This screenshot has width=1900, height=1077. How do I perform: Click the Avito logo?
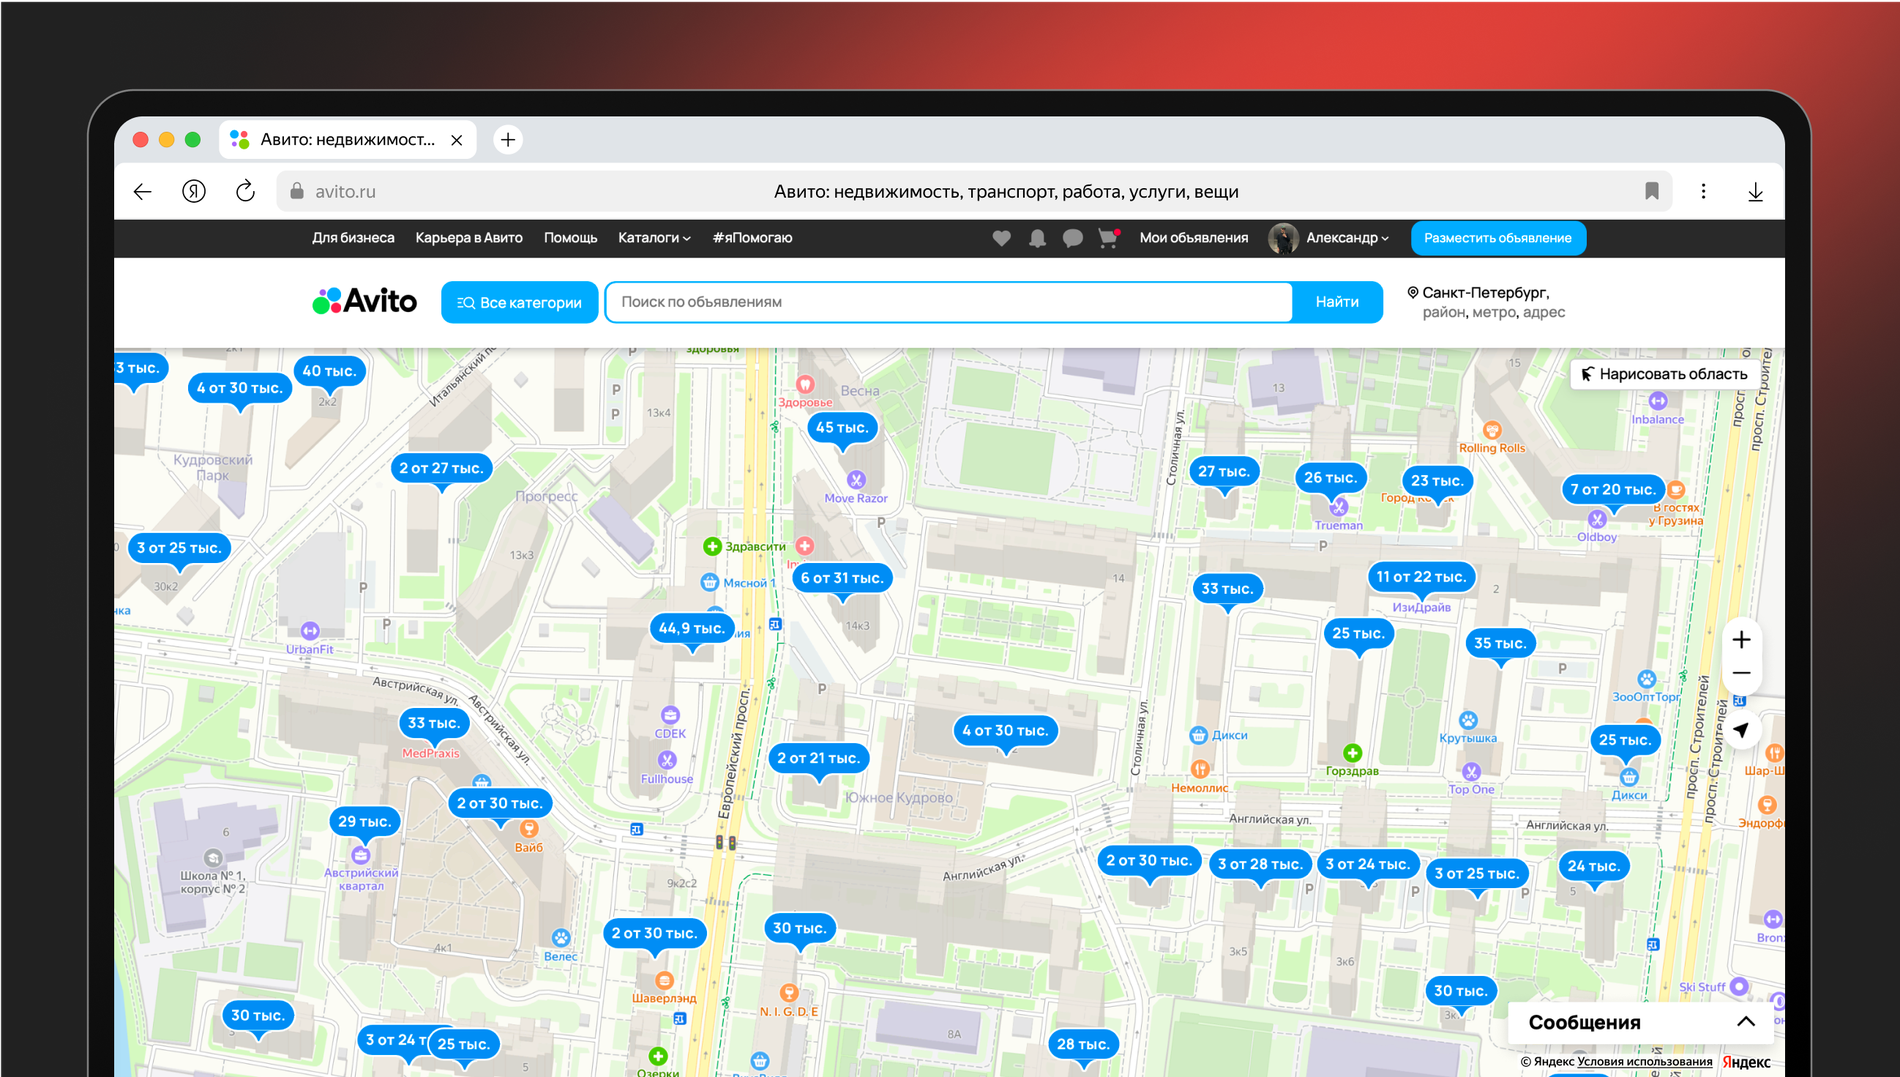click(x=364, y=301)
